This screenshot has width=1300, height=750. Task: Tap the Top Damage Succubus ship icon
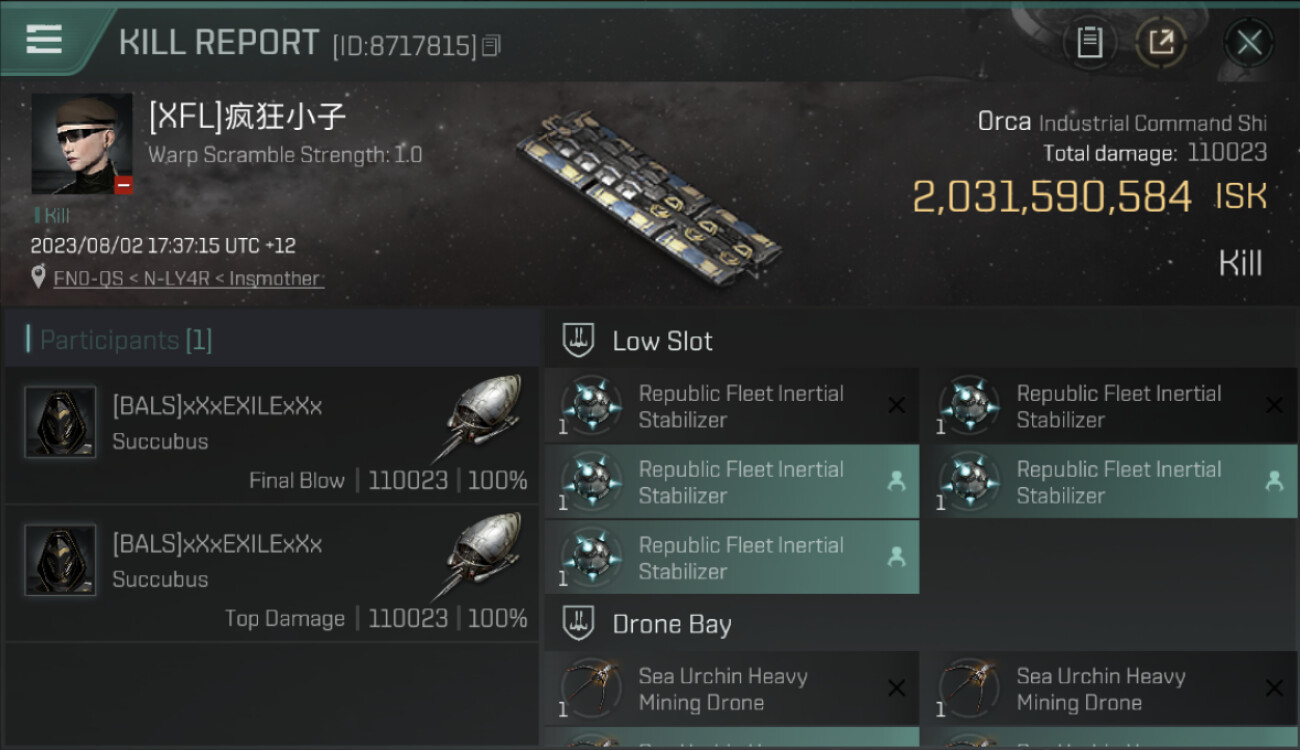coord(482,556)
